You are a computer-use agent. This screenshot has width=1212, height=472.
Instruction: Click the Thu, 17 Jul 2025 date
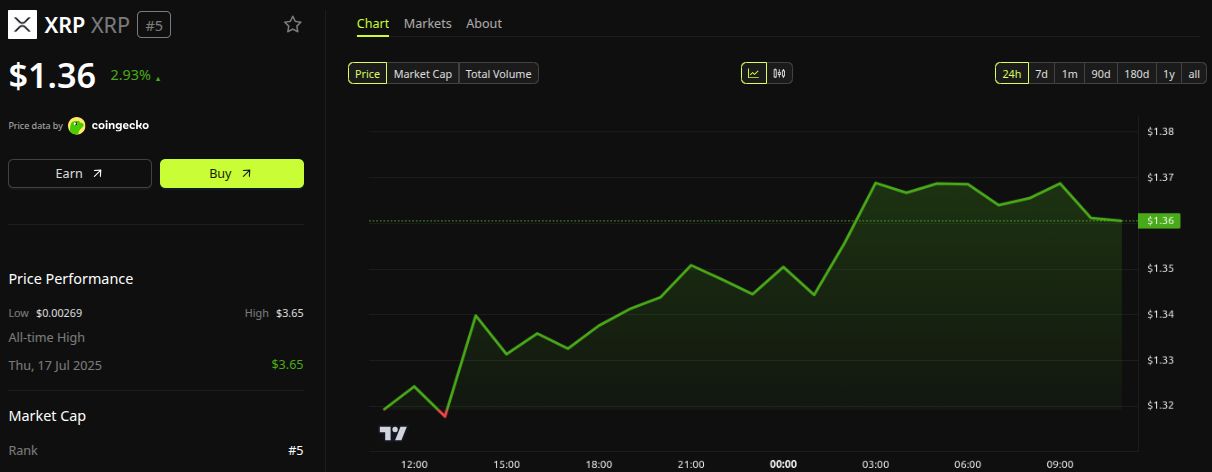(x=55, y=365)
